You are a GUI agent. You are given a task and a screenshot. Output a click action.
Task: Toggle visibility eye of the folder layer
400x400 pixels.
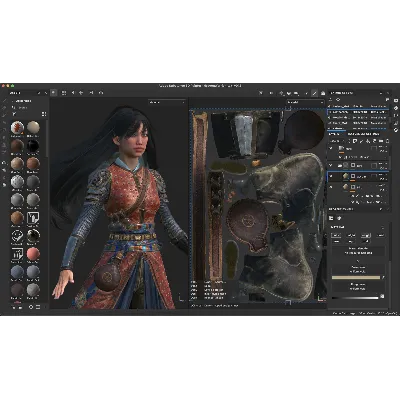331,165
